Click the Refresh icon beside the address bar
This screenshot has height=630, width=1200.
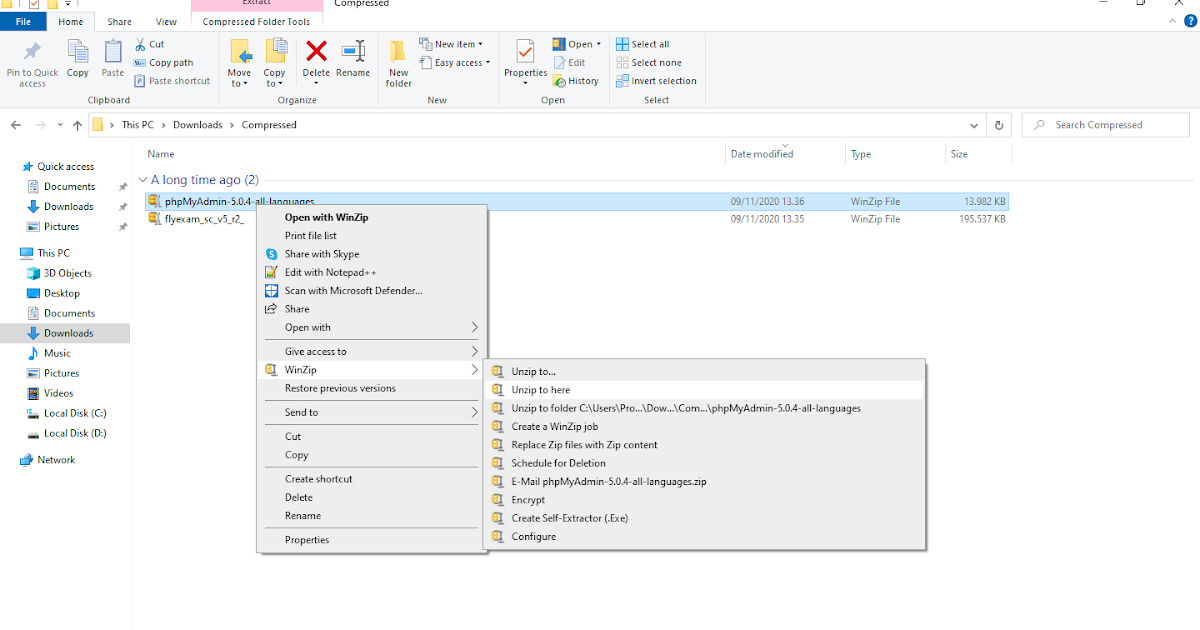(998, 124)
